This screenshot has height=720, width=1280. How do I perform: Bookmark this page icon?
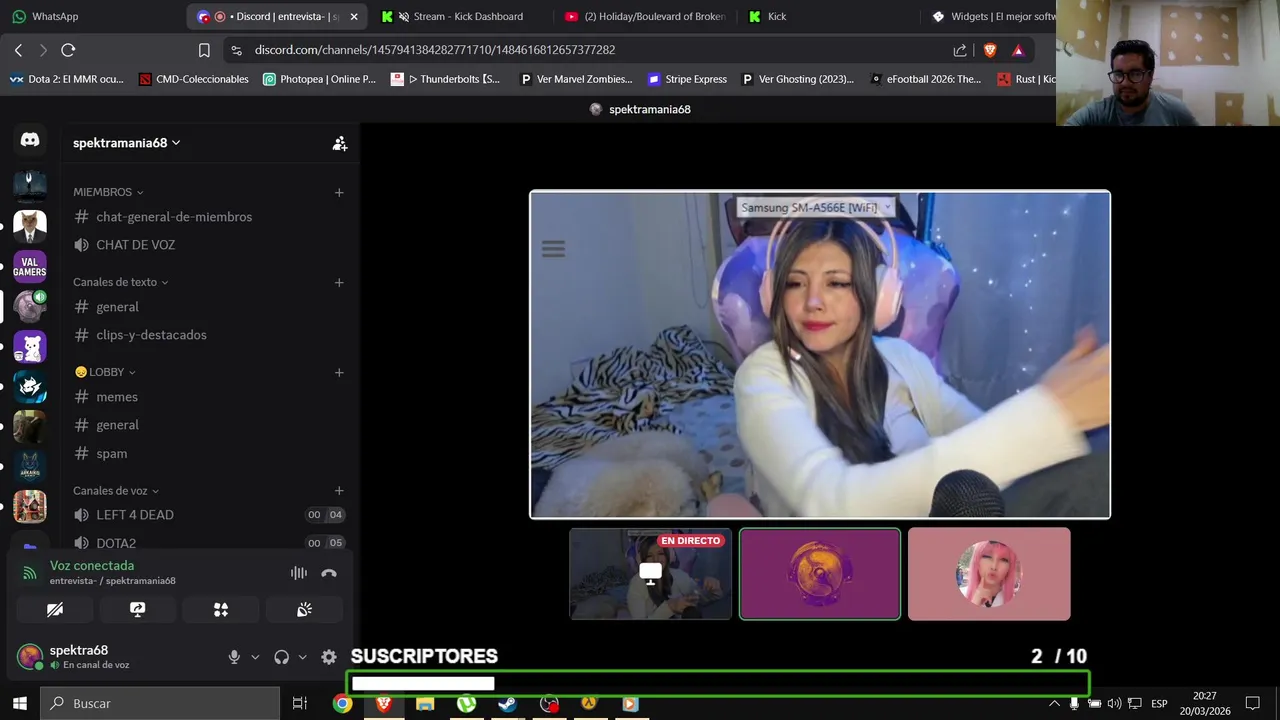click(x=204, y=50)
